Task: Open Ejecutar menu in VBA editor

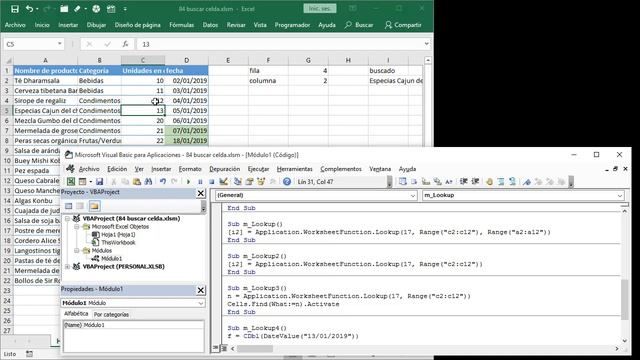Action: [x=258, y=169]
